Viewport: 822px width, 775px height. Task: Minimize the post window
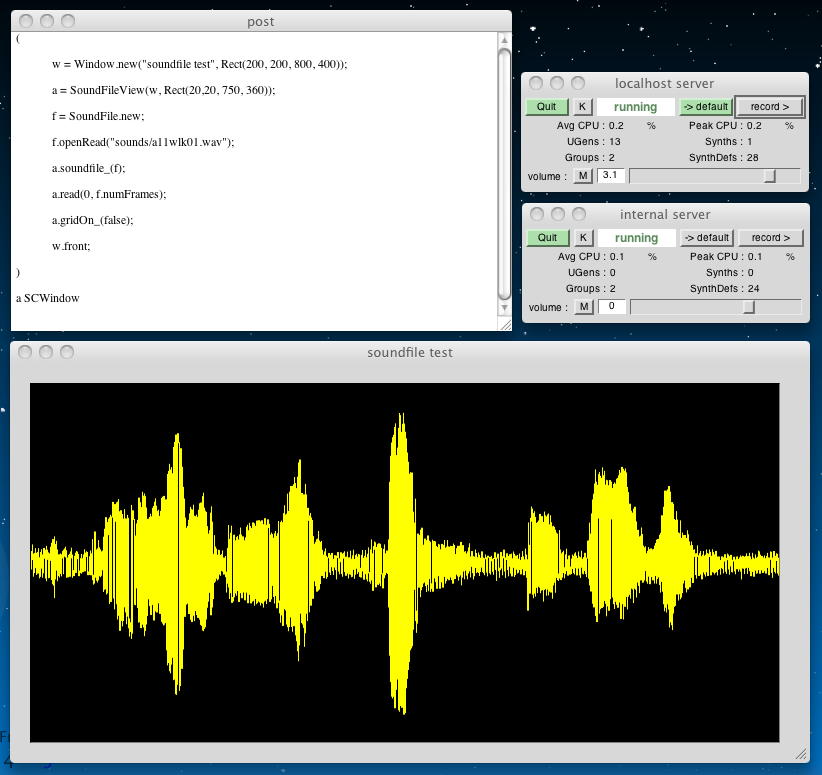point(47,21)
